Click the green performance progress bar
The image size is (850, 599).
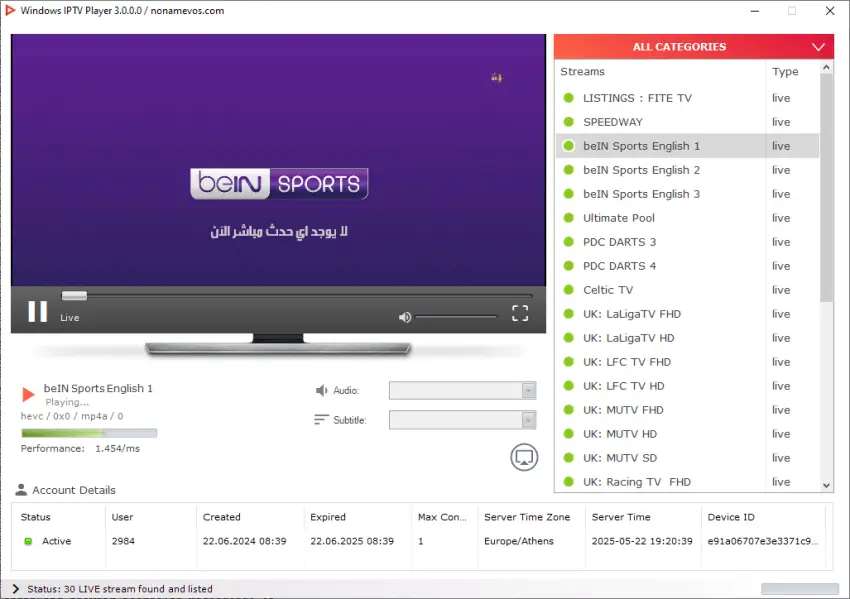(89, 433)
